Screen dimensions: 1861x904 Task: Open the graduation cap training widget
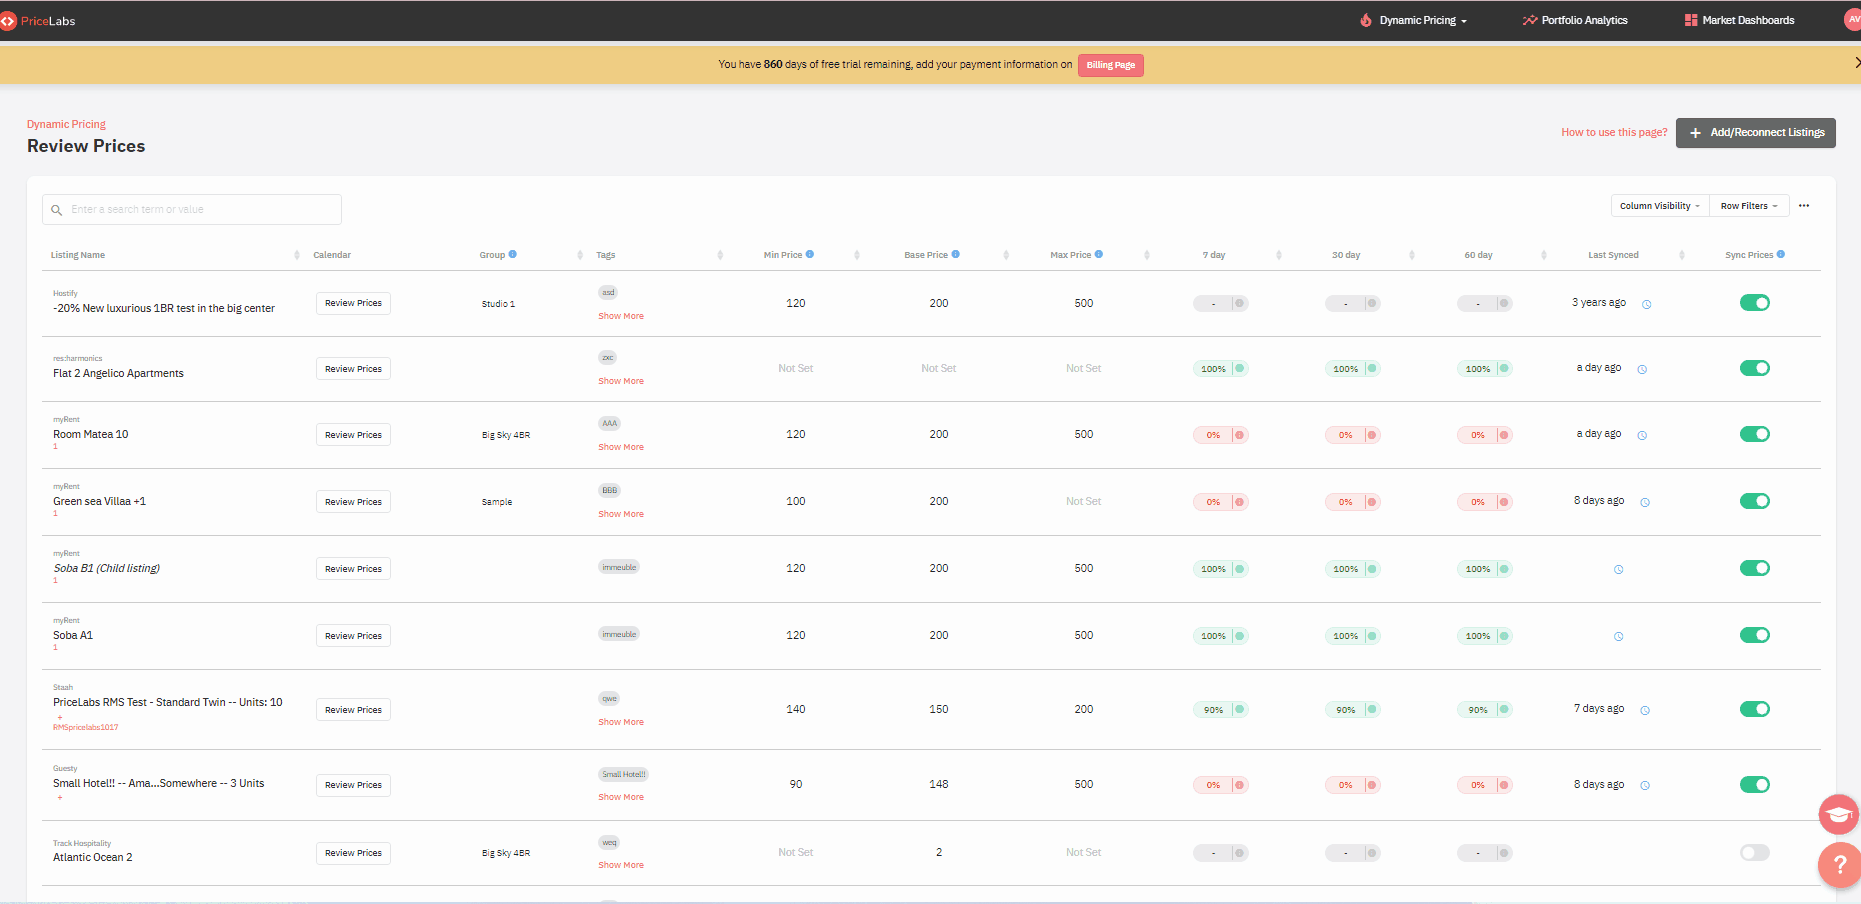(1839, 815)
